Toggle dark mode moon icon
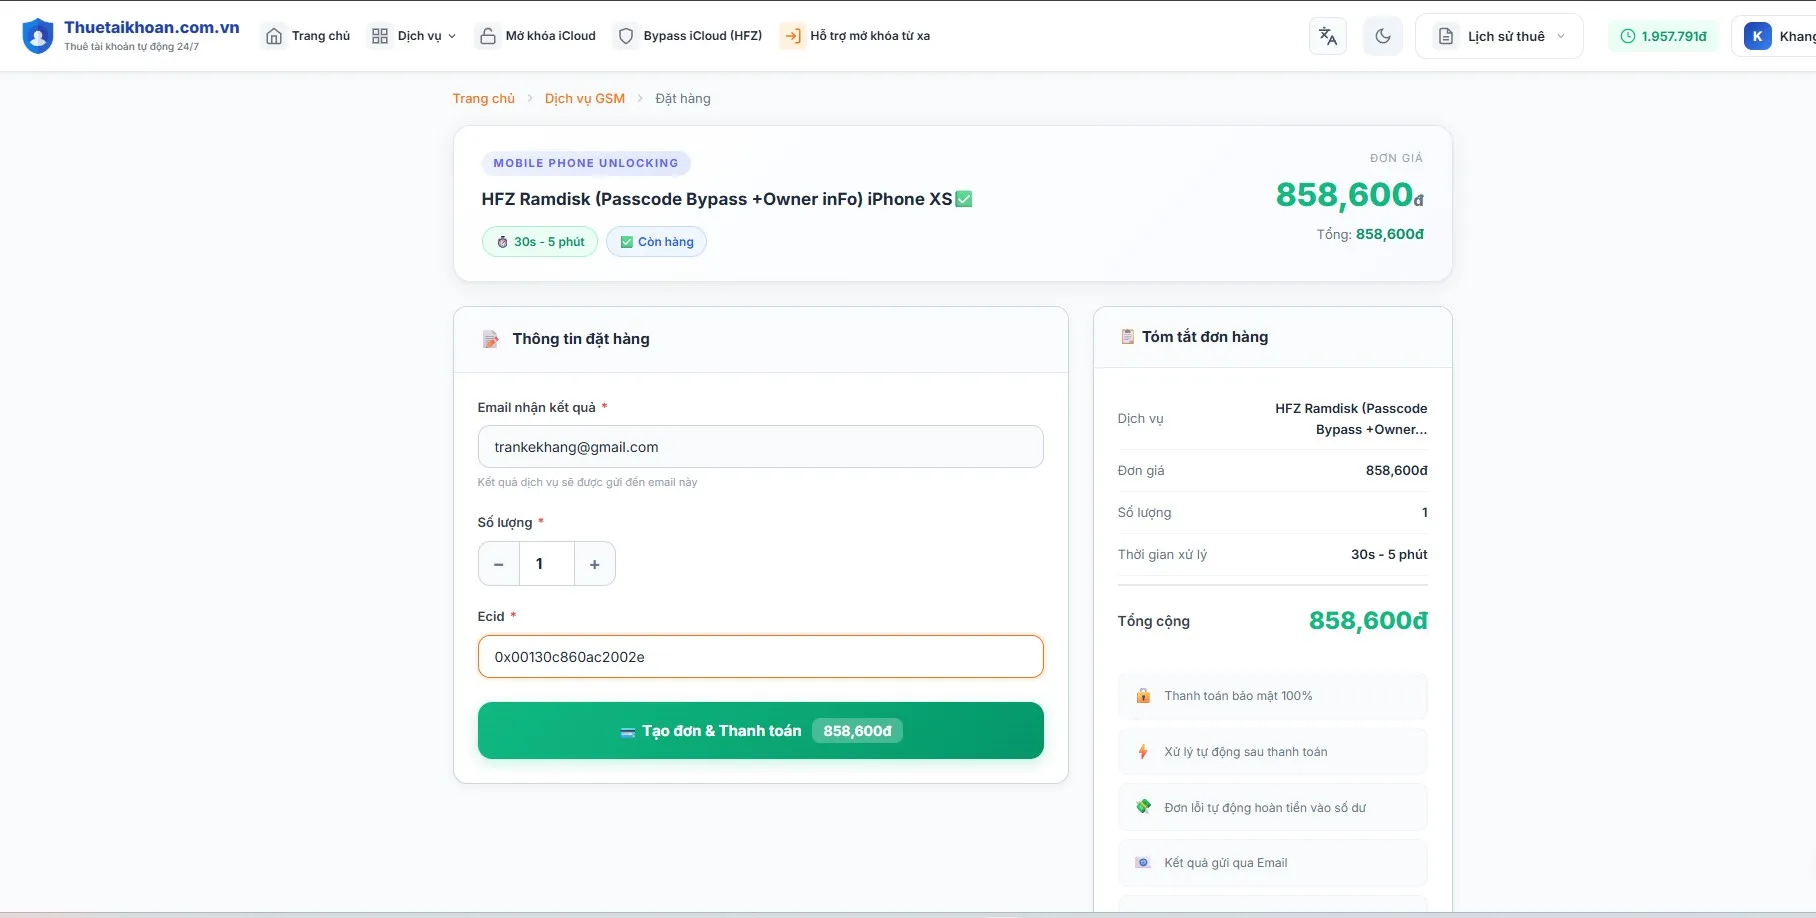 [x=1383, y=36]
